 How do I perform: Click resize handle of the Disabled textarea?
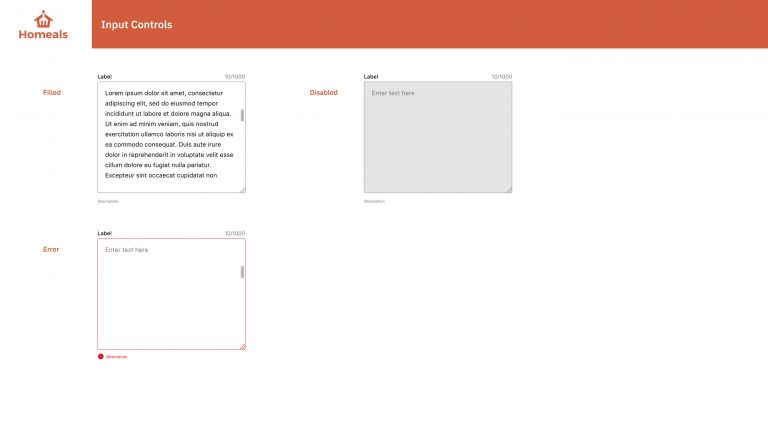pyautogui.click(x=509, y=190)
